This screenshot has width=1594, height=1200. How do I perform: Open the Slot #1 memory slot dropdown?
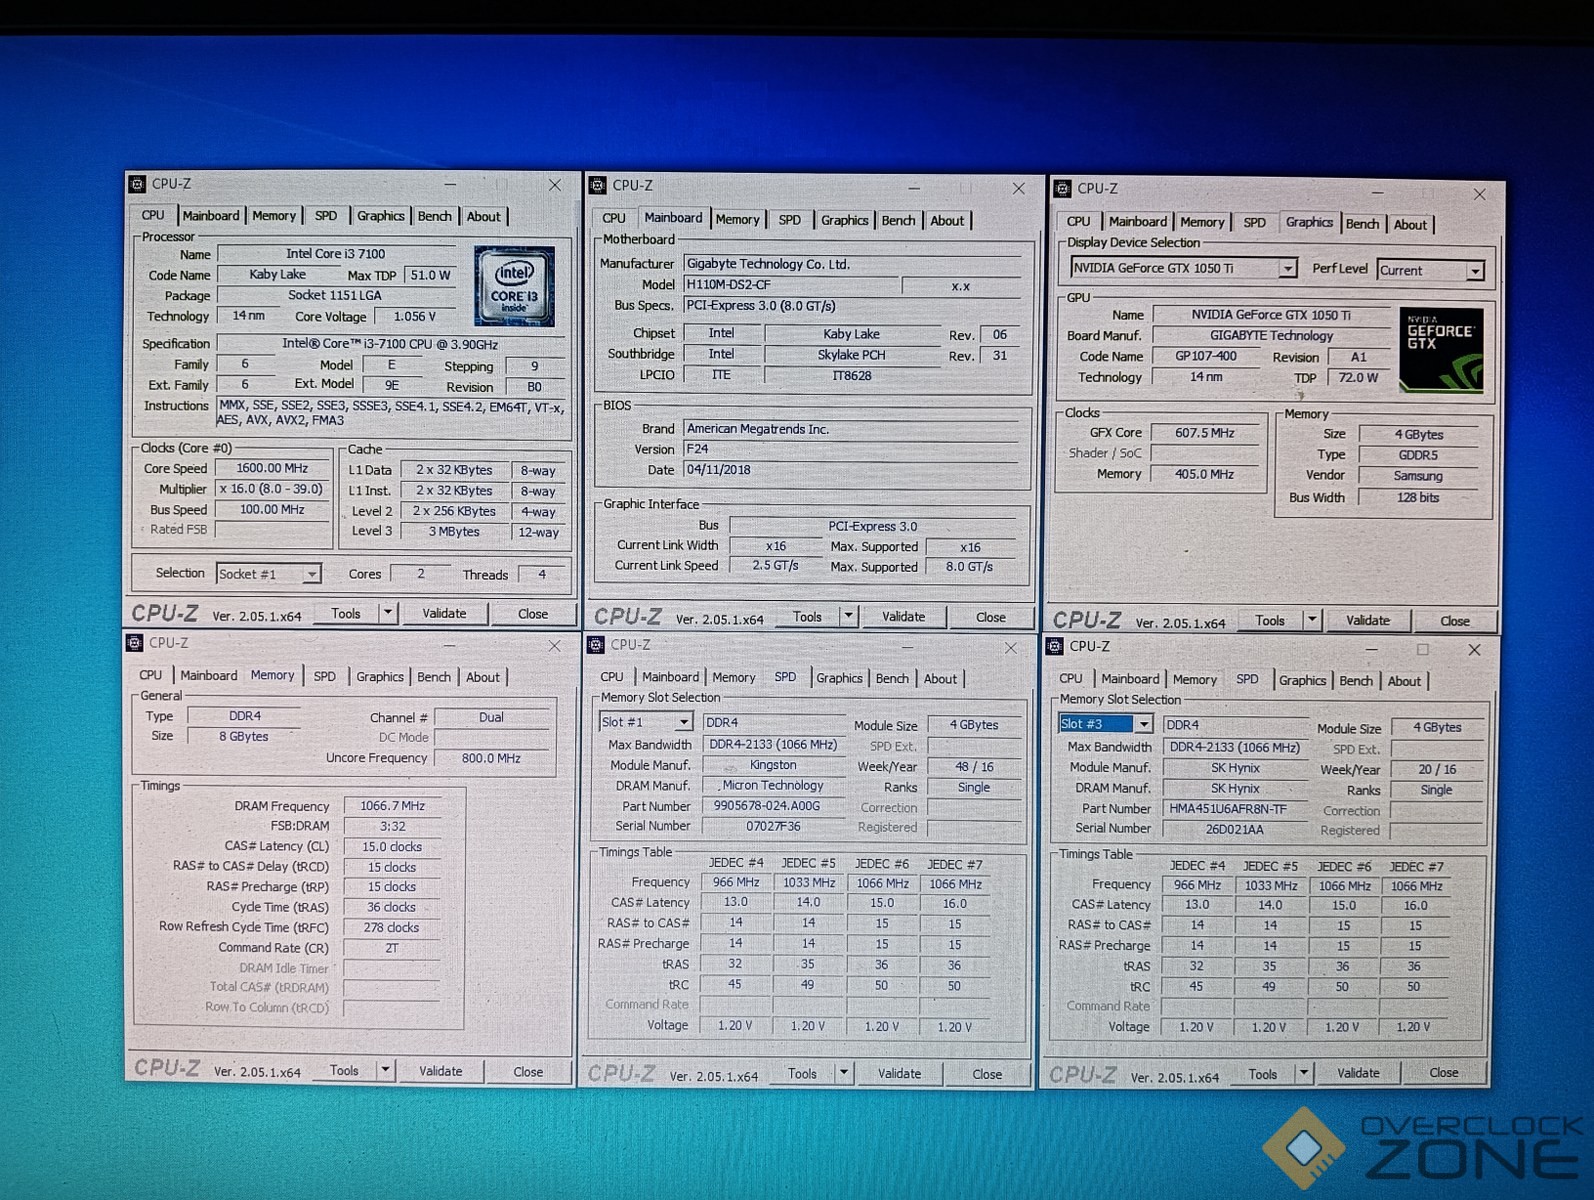click(684, 722)
